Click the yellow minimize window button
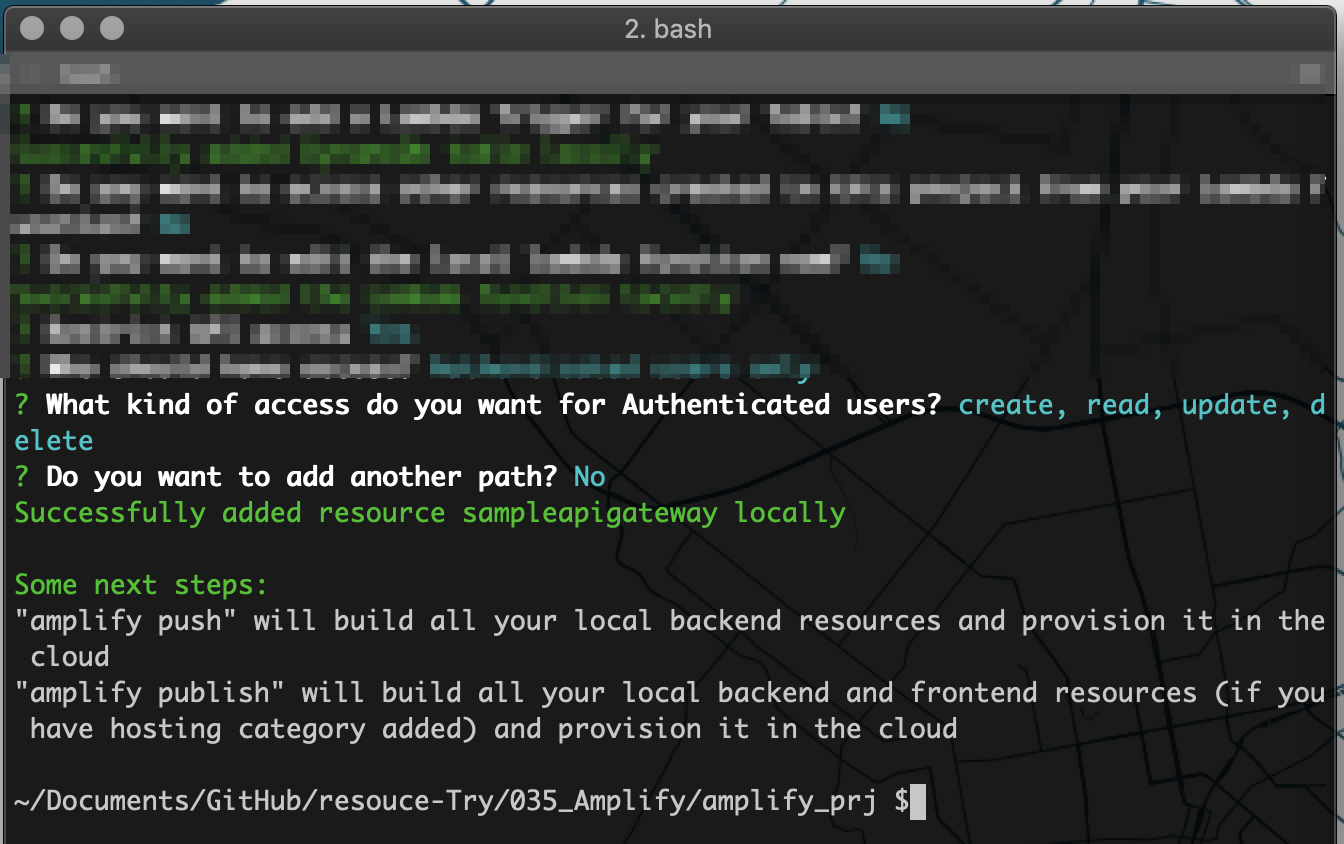The image size is (1344, 844). pos(72,28)
